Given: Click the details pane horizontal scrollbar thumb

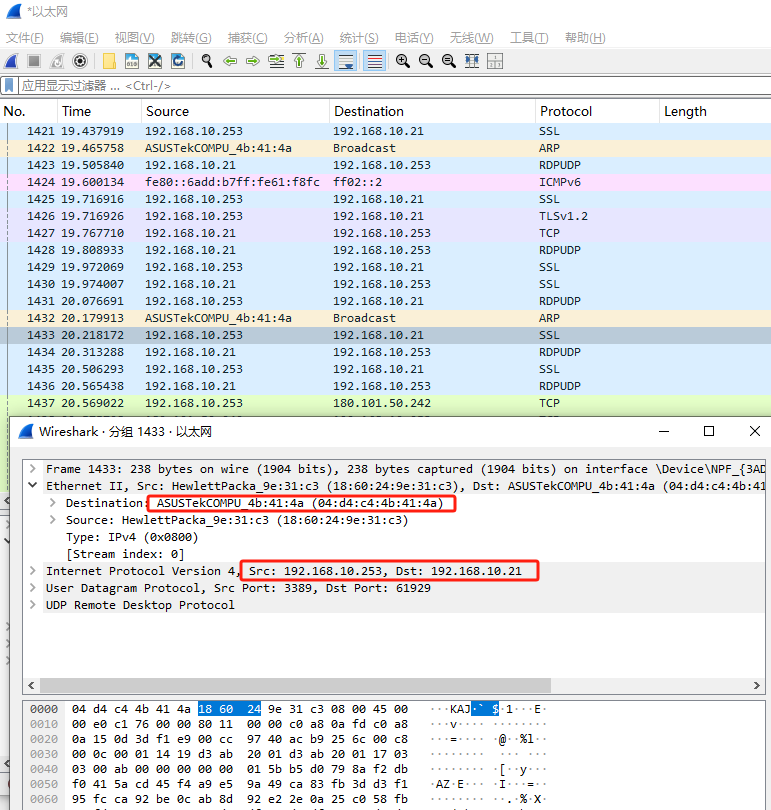Looking at the screenshot, I should [x=295, y=685].
